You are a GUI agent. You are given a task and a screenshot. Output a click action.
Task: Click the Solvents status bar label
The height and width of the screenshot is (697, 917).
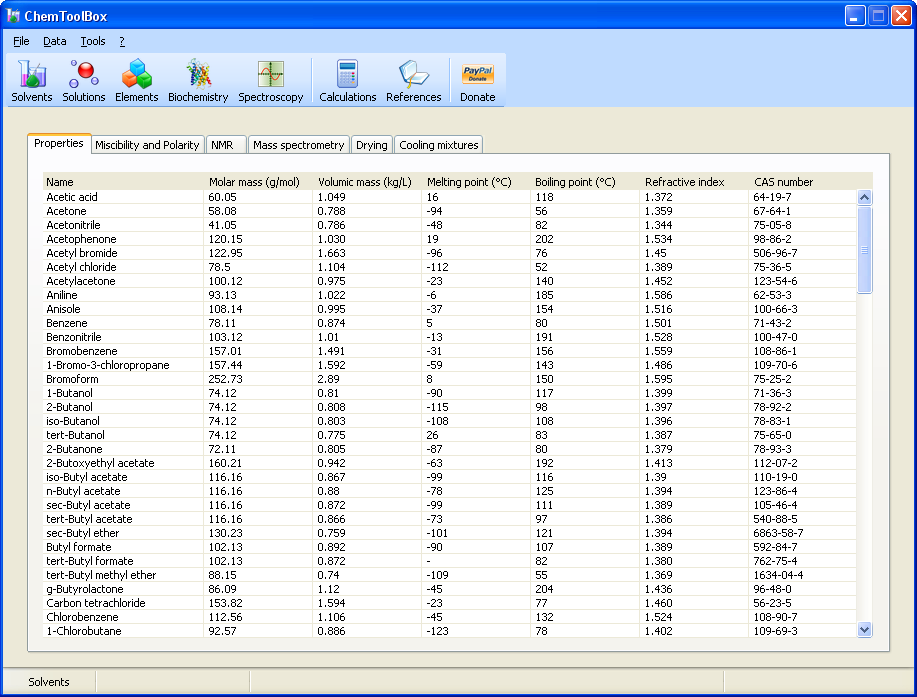(49, 682)
